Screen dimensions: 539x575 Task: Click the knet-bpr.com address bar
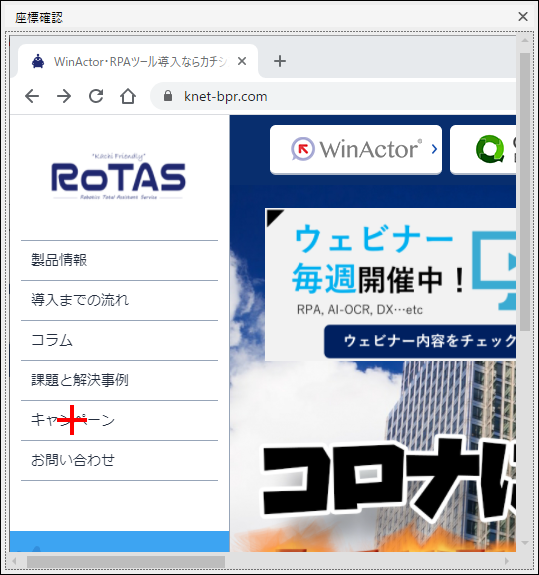(x=333, y=96)
